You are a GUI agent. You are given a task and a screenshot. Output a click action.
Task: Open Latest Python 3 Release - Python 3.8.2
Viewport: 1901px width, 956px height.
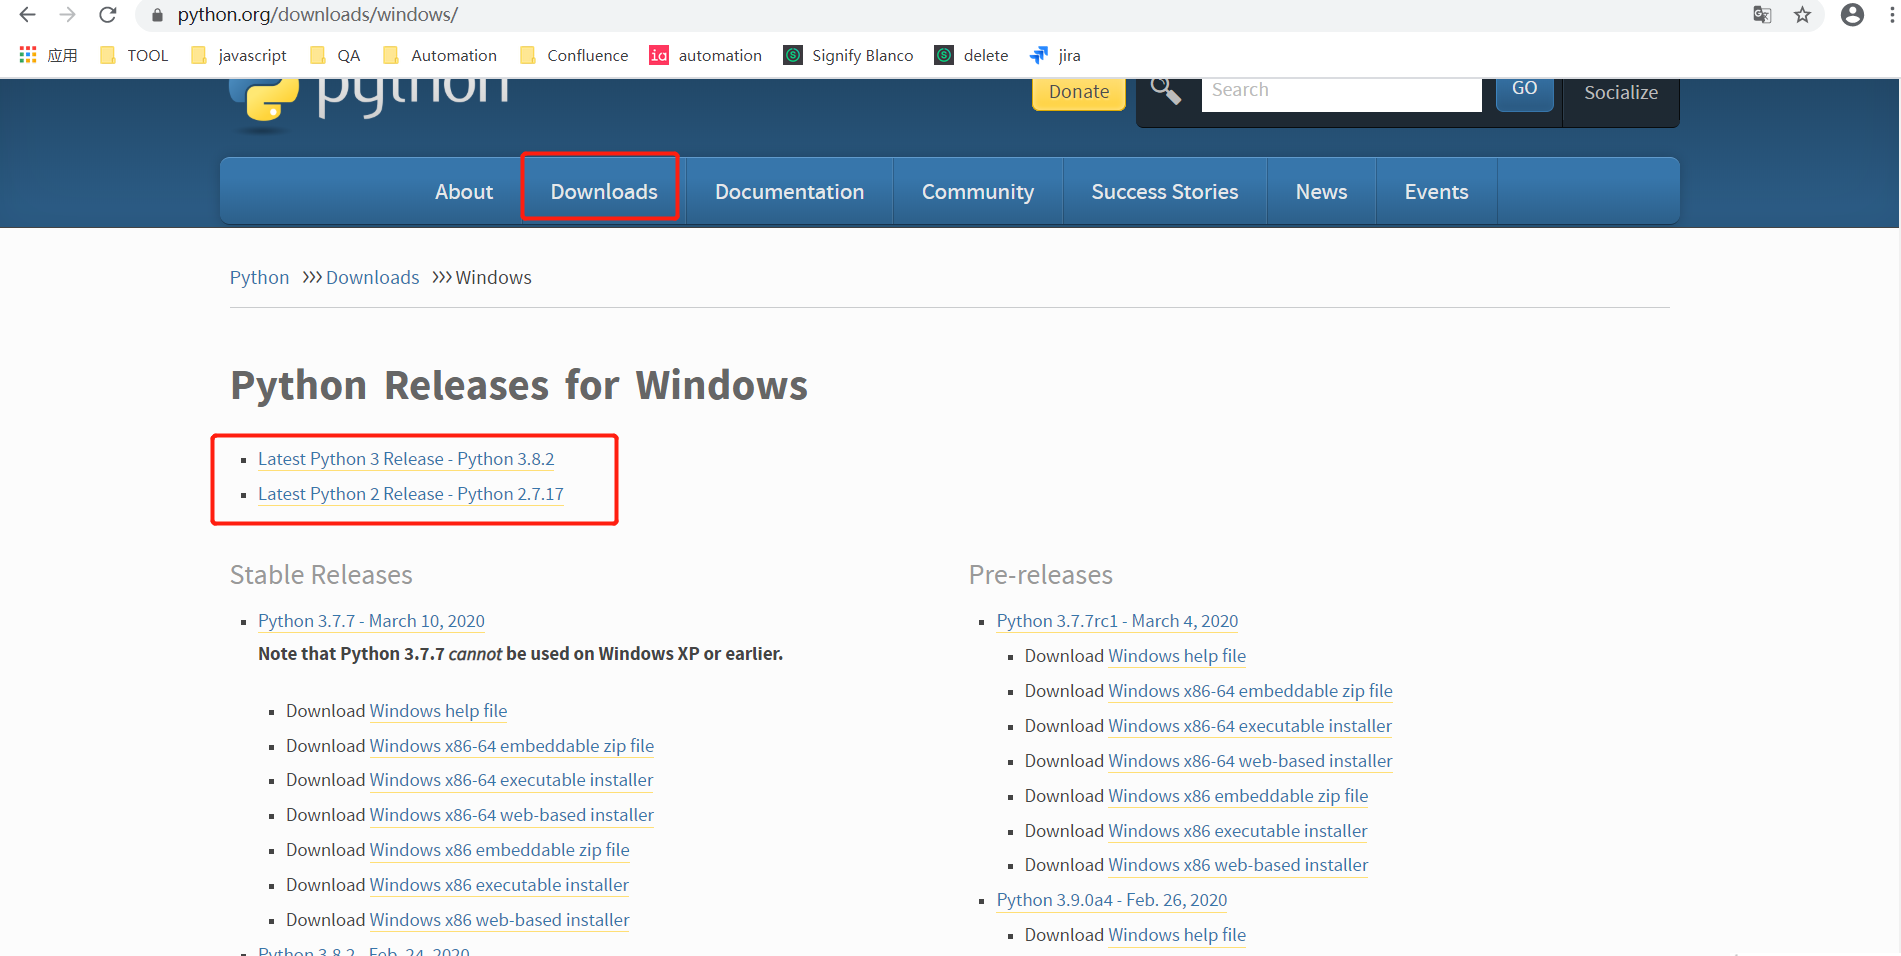pos(406,459)
